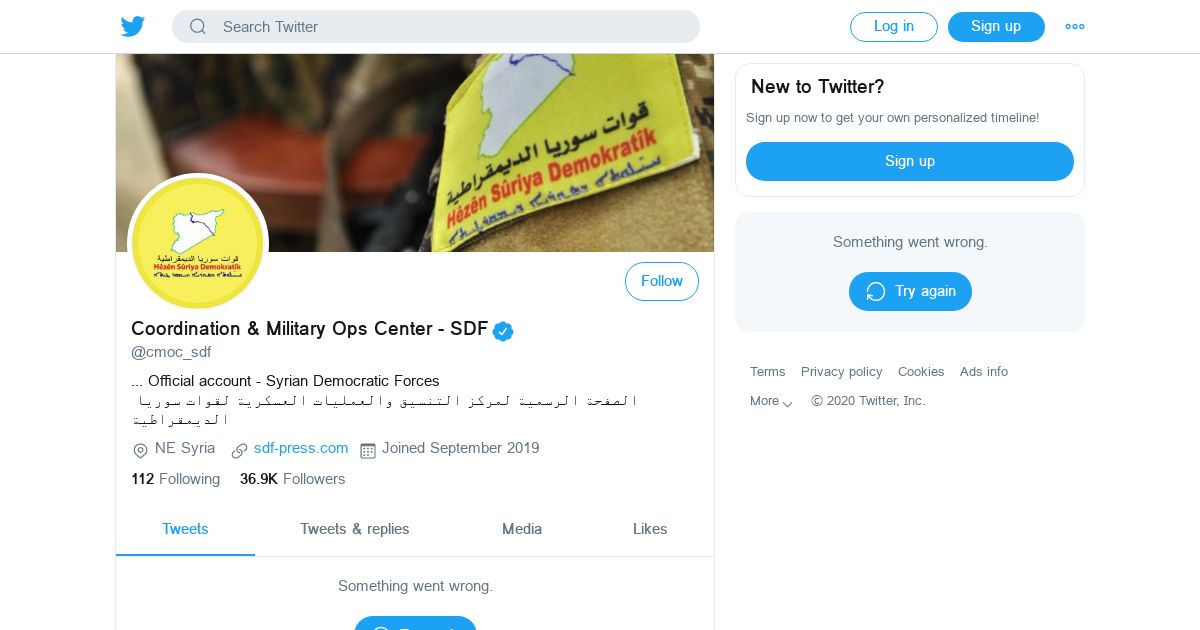Open the sdf-press.com website link

(301, 448)
